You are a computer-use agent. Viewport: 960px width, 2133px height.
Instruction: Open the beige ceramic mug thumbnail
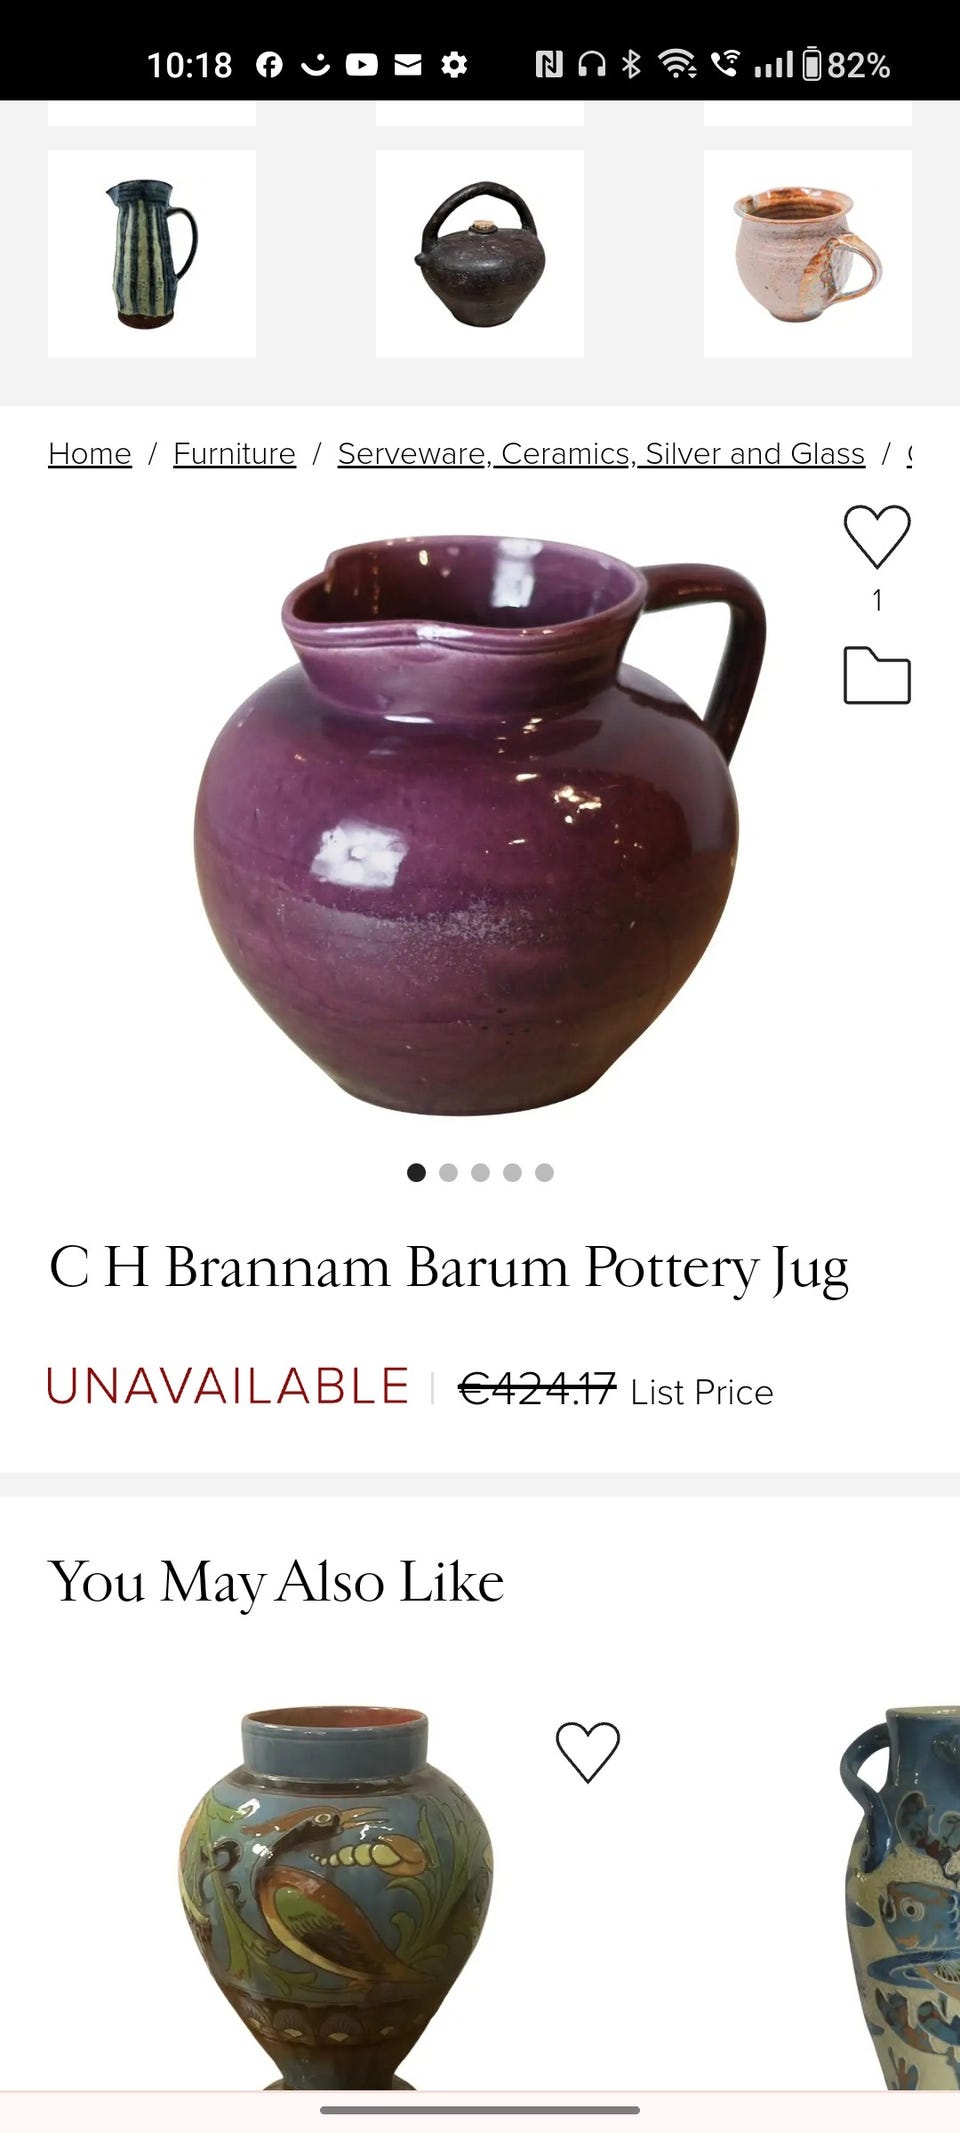click(x=808, y=254)
